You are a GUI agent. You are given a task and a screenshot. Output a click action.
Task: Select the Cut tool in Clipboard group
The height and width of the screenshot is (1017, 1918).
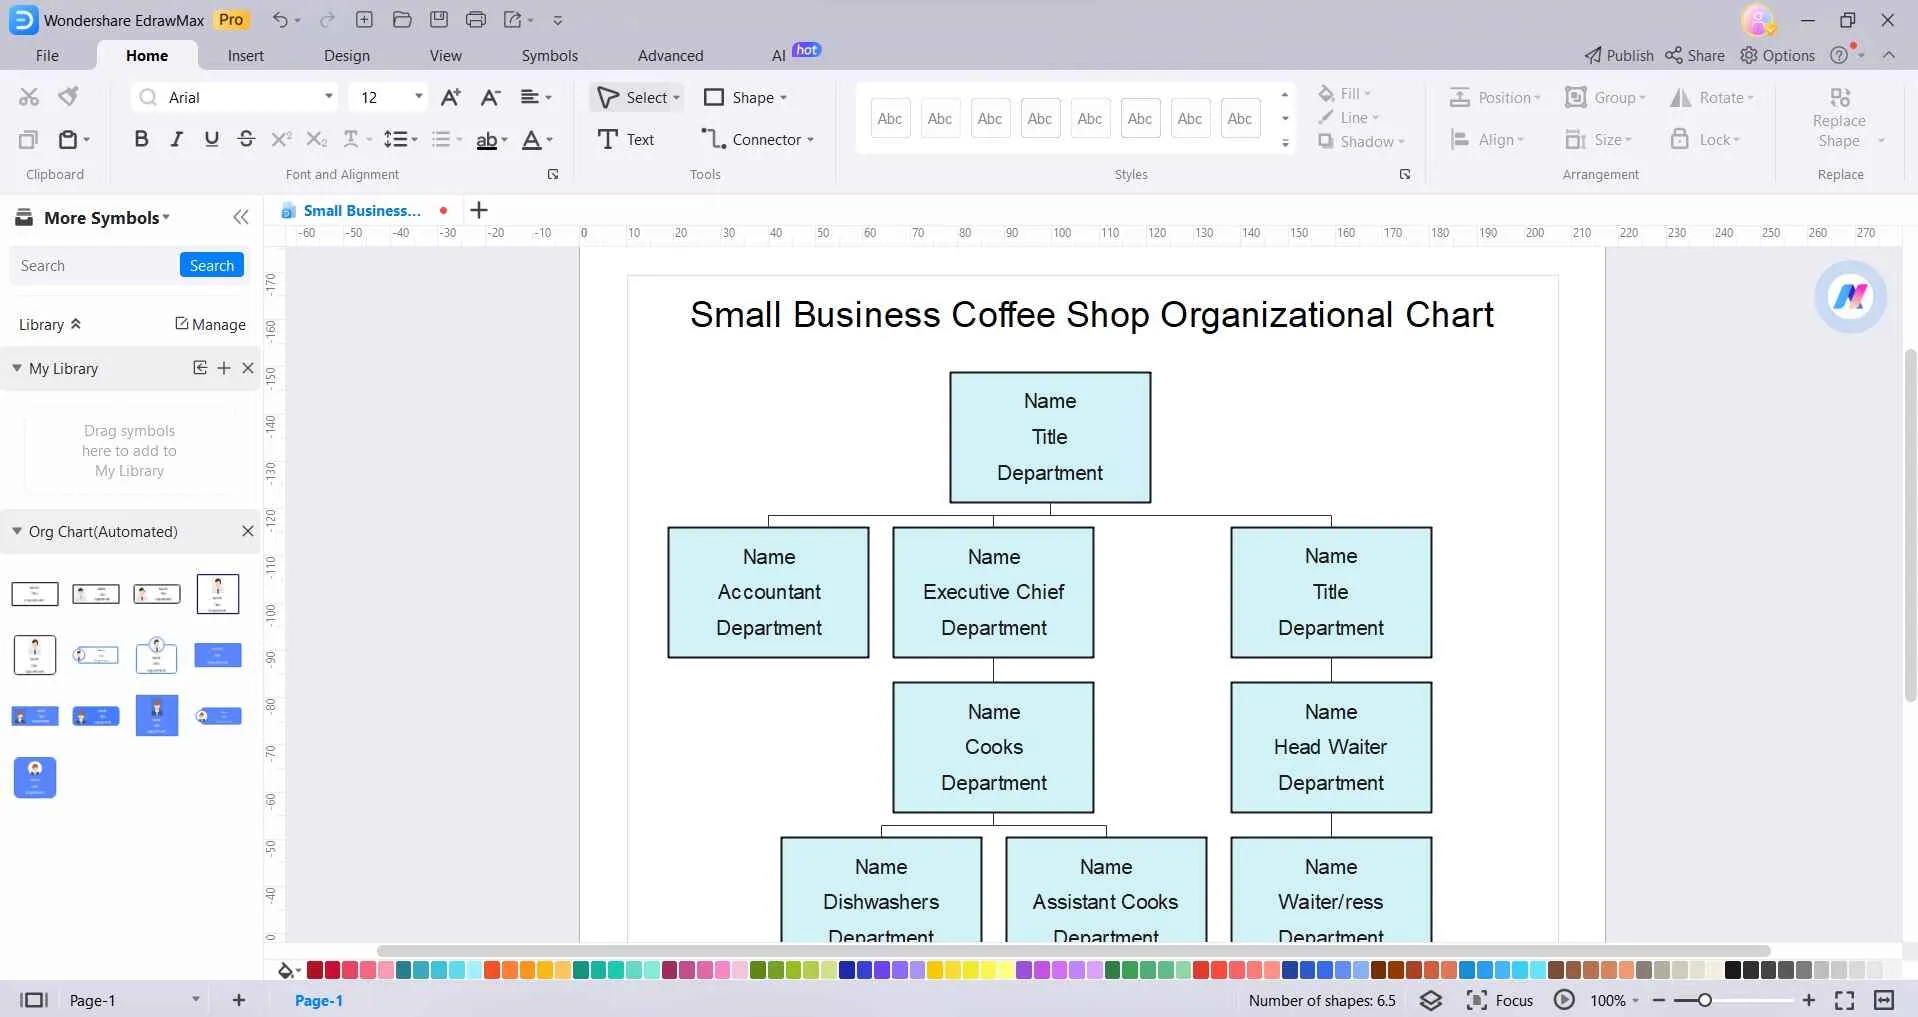coord(28,96)
